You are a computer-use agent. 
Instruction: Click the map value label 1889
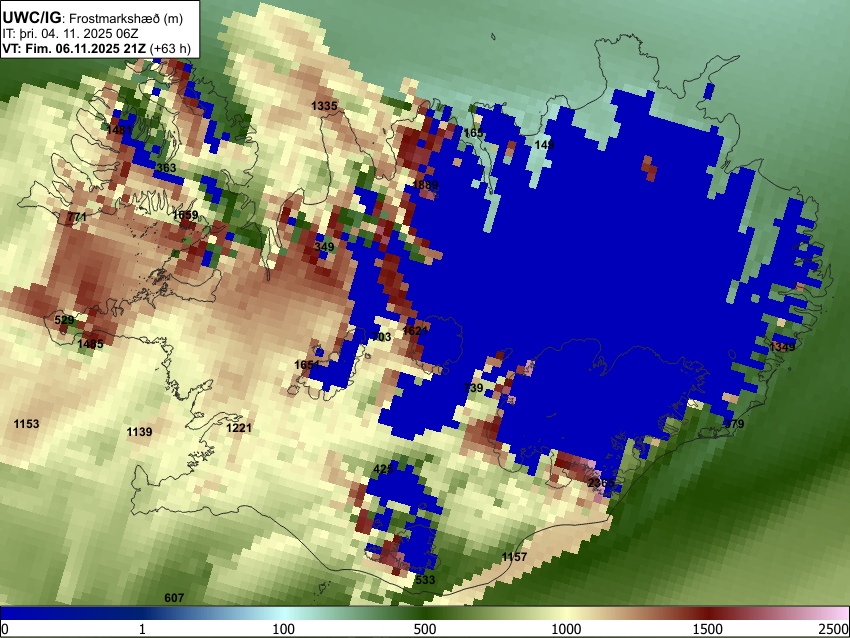pyautogui.click(x=426, y=185)
